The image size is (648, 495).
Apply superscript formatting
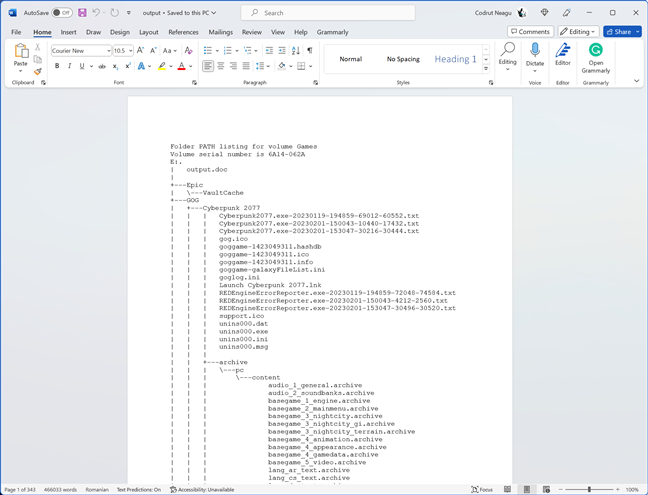[128, 66]
